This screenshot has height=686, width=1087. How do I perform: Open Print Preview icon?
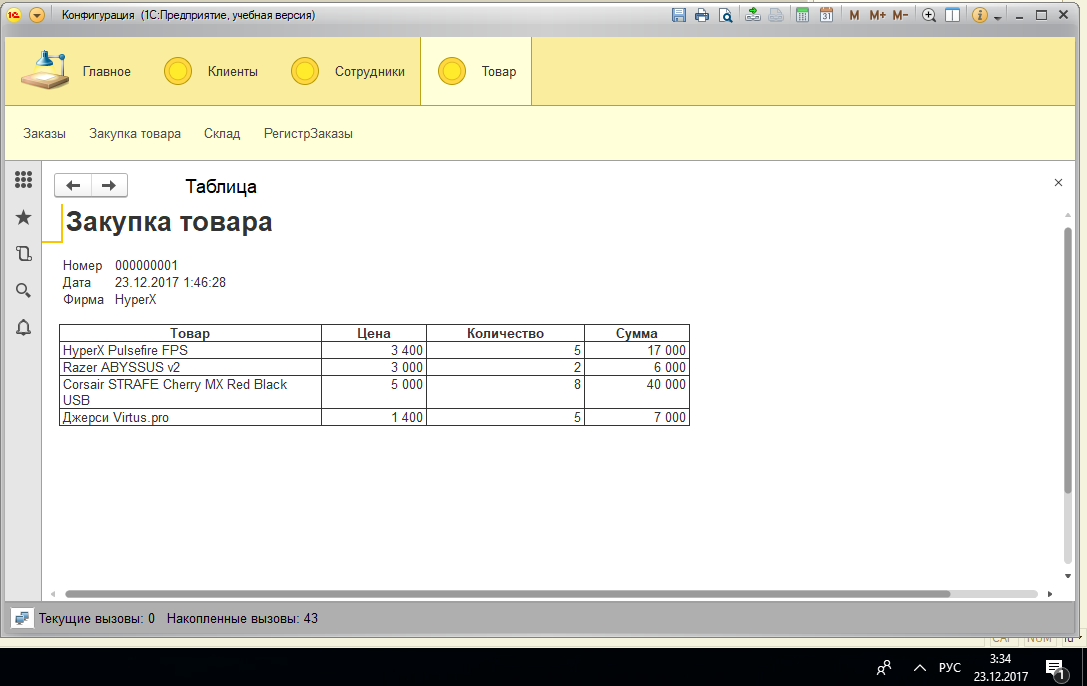[725, 15]
